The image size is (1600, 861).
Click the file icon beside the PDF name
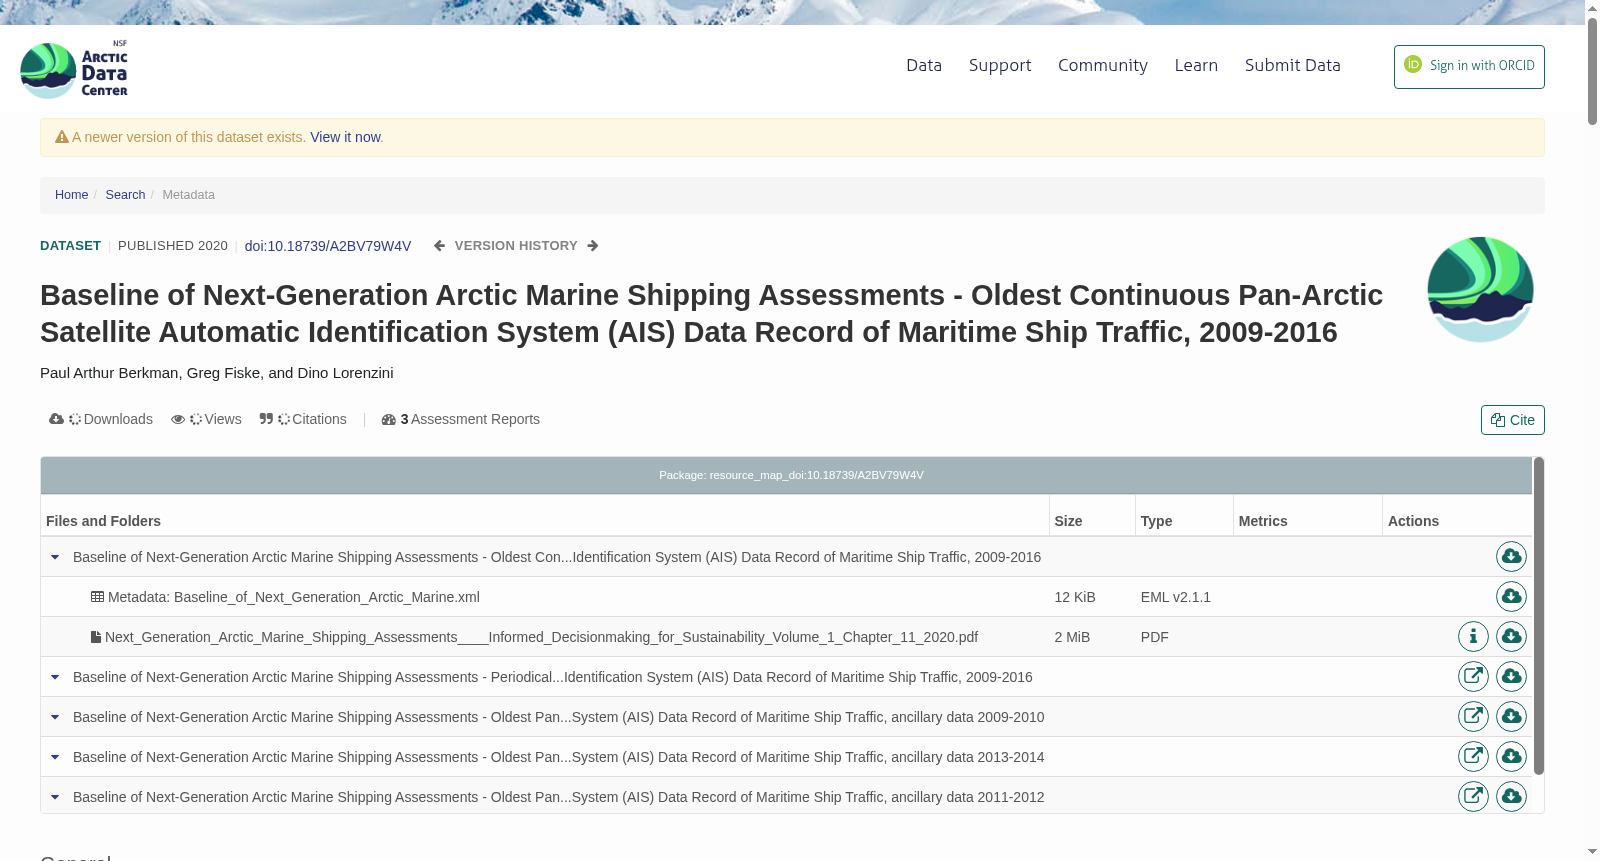click(x=96, y=637)
